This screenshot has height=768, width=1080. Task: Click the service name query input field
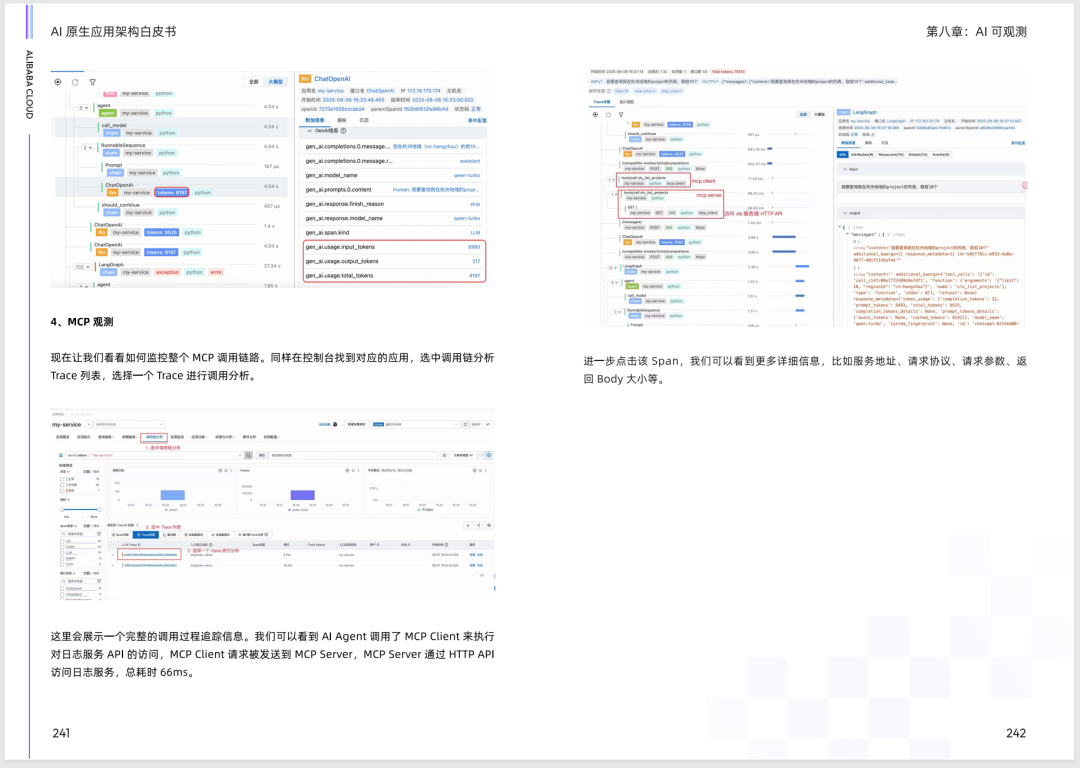[154, 455]
